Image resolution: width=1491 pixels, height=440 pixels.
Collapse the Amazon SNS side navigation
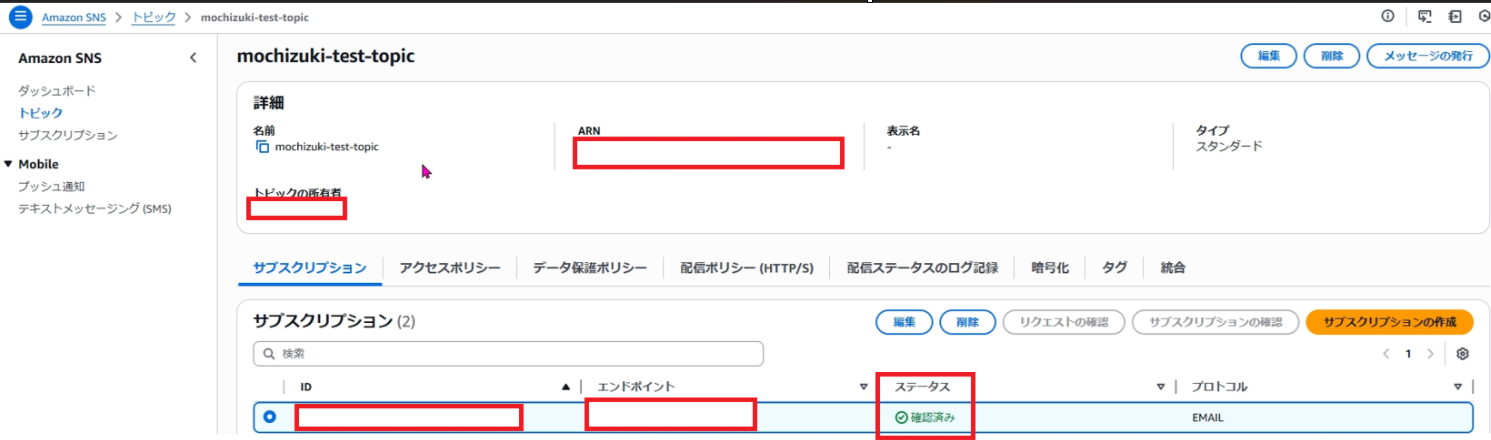tap(193, 58)
